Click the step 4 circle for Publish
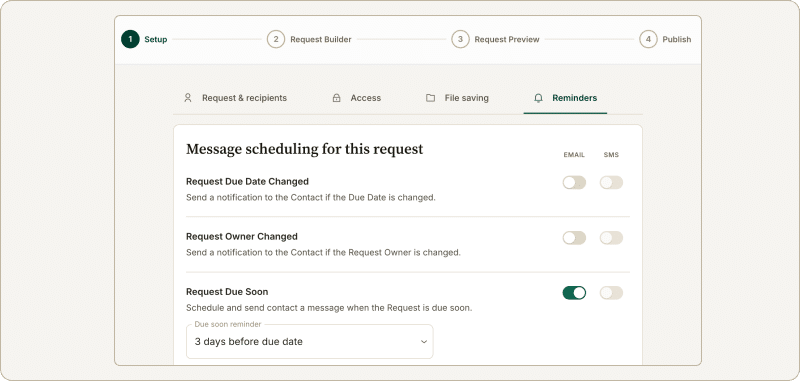This screenshot has width=800, height=381. pyautogui.click(x=648, y=39)
